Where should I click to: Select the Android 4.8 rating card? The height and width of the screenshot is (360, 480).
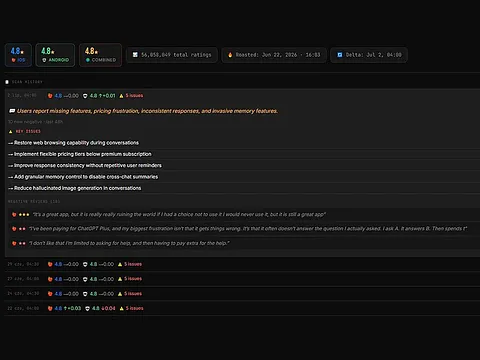(55, 55)
